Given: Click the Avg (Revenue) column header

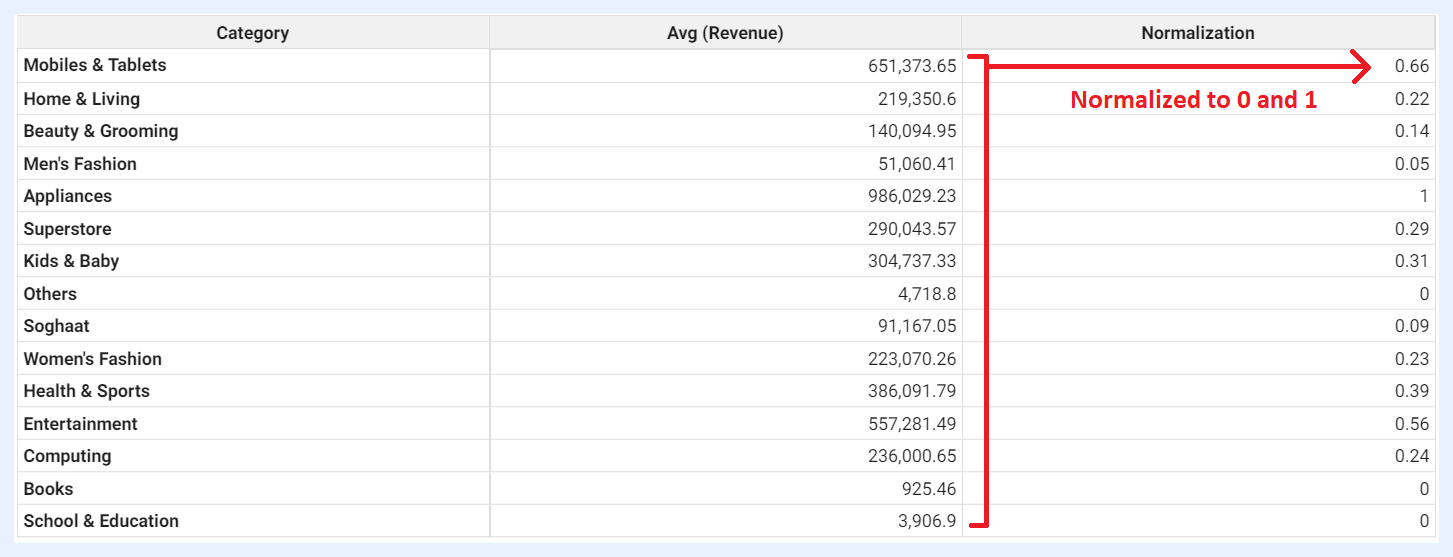Looking at the screenshot, I should [x=725, y=33].
